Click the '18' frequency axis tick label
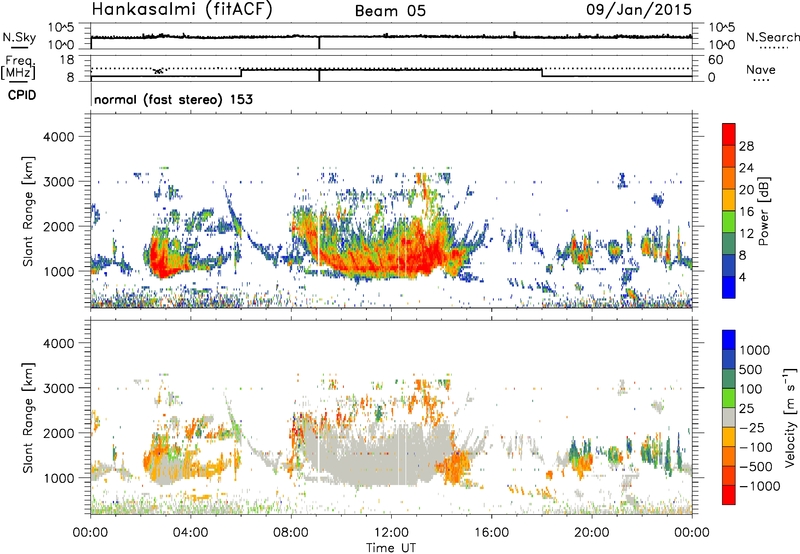This screenshot has height=554, width=800. 66,60
